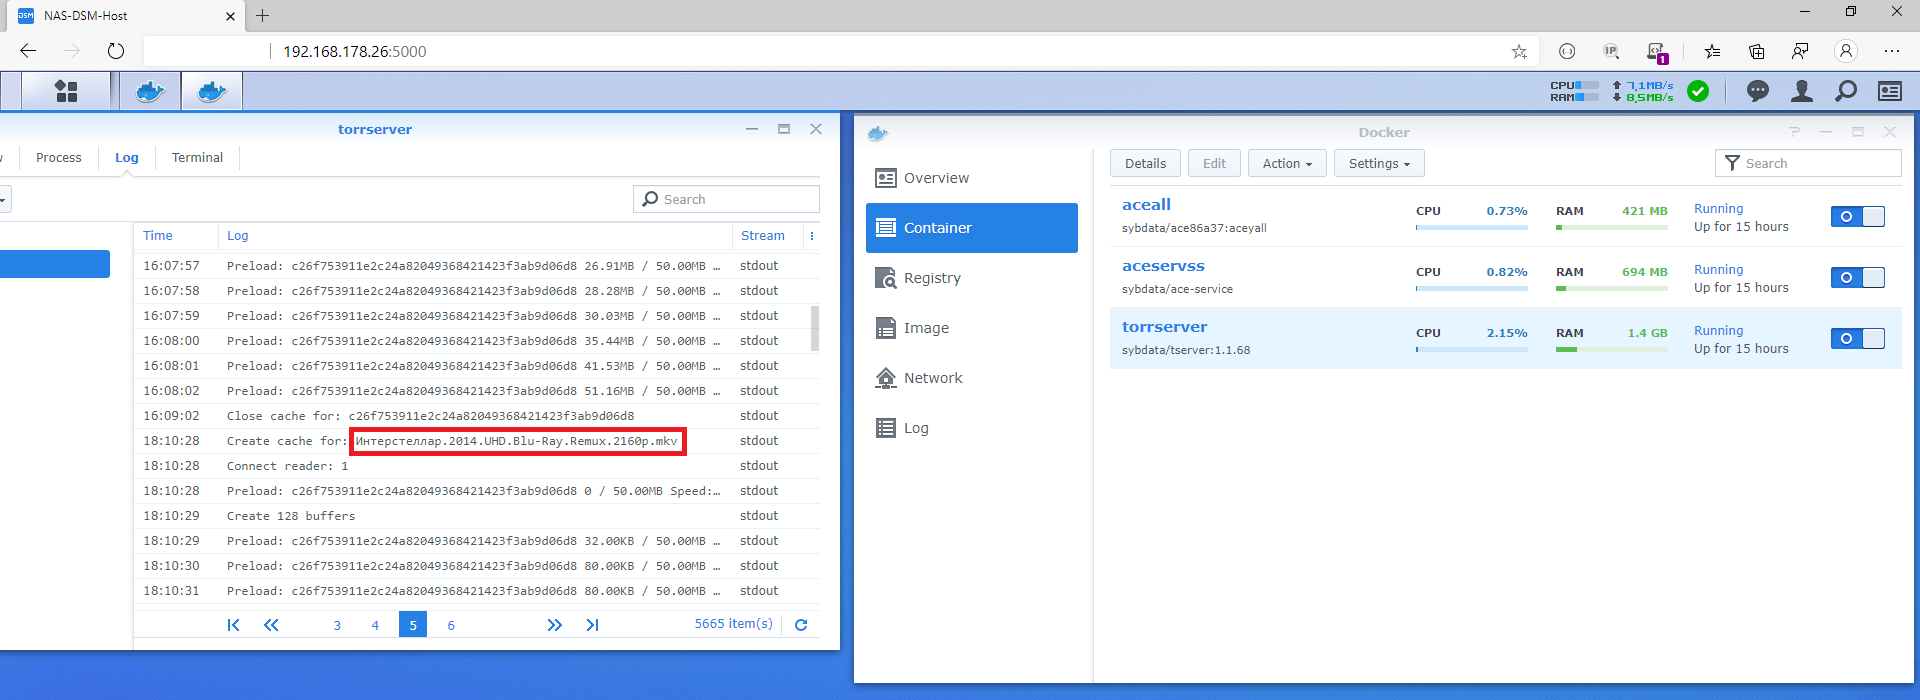Open Image in Docker sidebar
This screenshot has width=1920, height=700.
coord(972,328)
